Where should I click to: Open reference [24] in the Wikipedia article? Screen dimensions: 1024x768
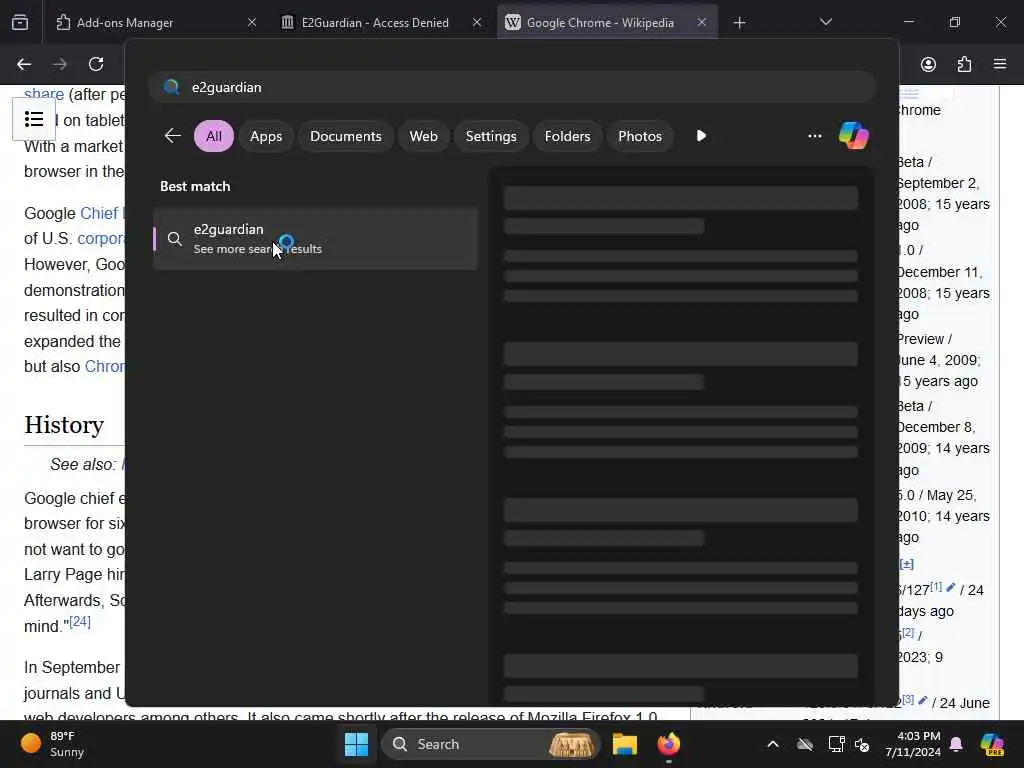coord(80,620)
